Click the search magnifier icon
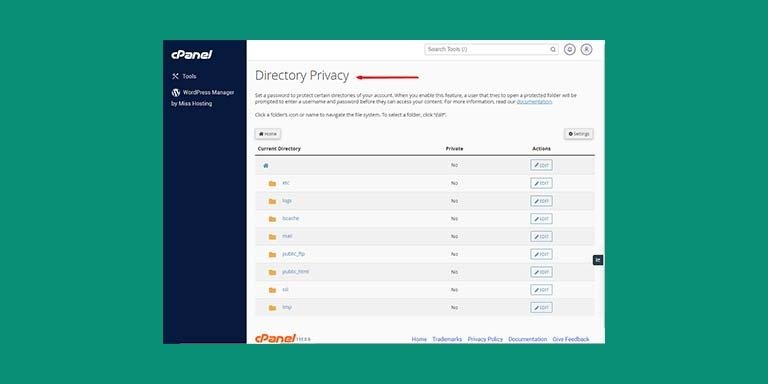This screenshot has width=768, height=384. point(553,49)
